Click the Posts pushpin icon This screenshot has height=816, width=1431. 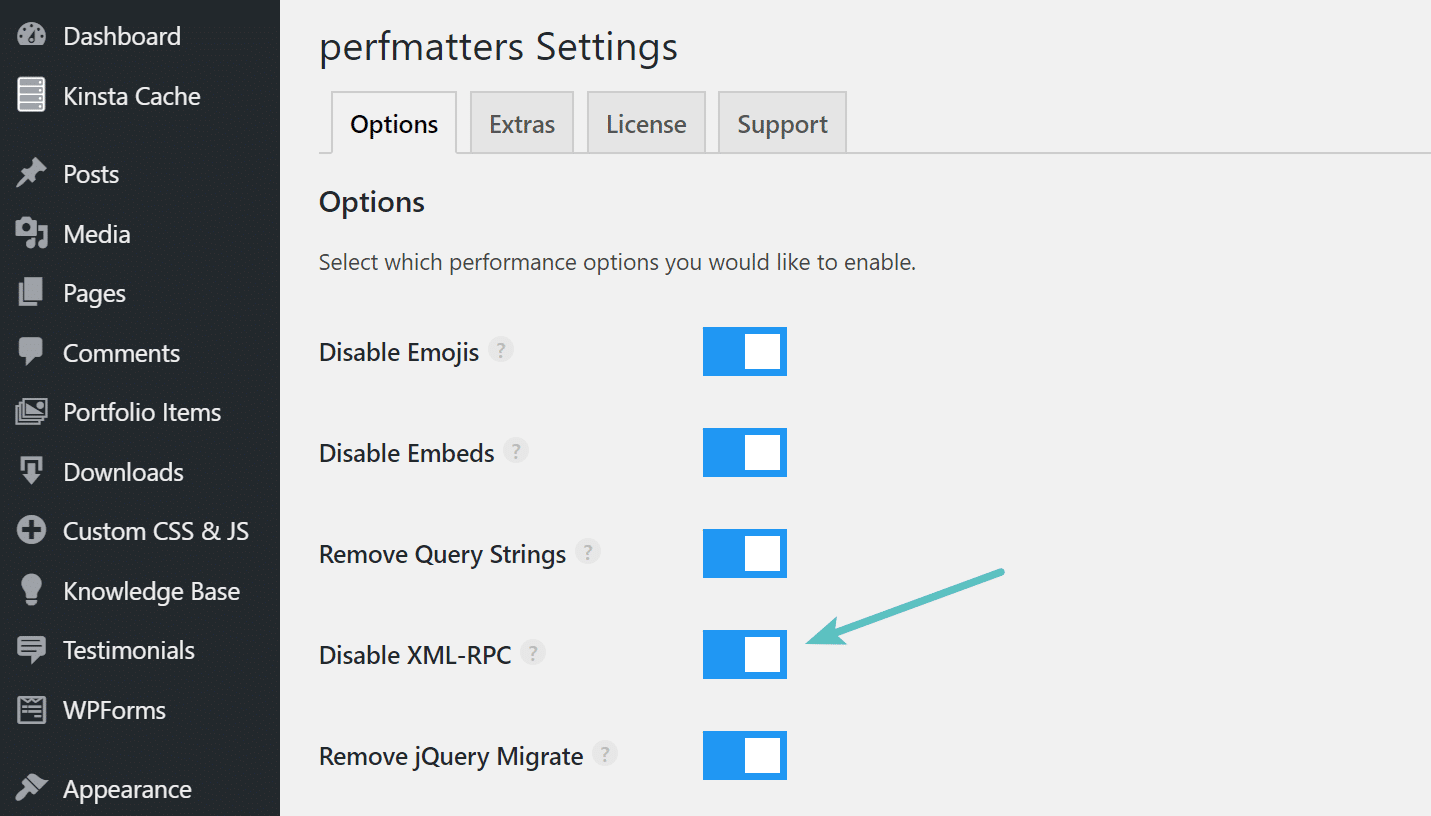[32, 174]
